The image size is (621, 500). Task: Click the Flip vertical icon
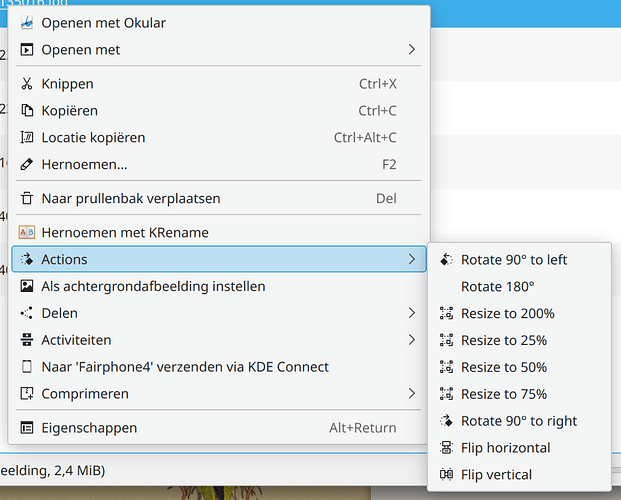(x=446, y=475)
